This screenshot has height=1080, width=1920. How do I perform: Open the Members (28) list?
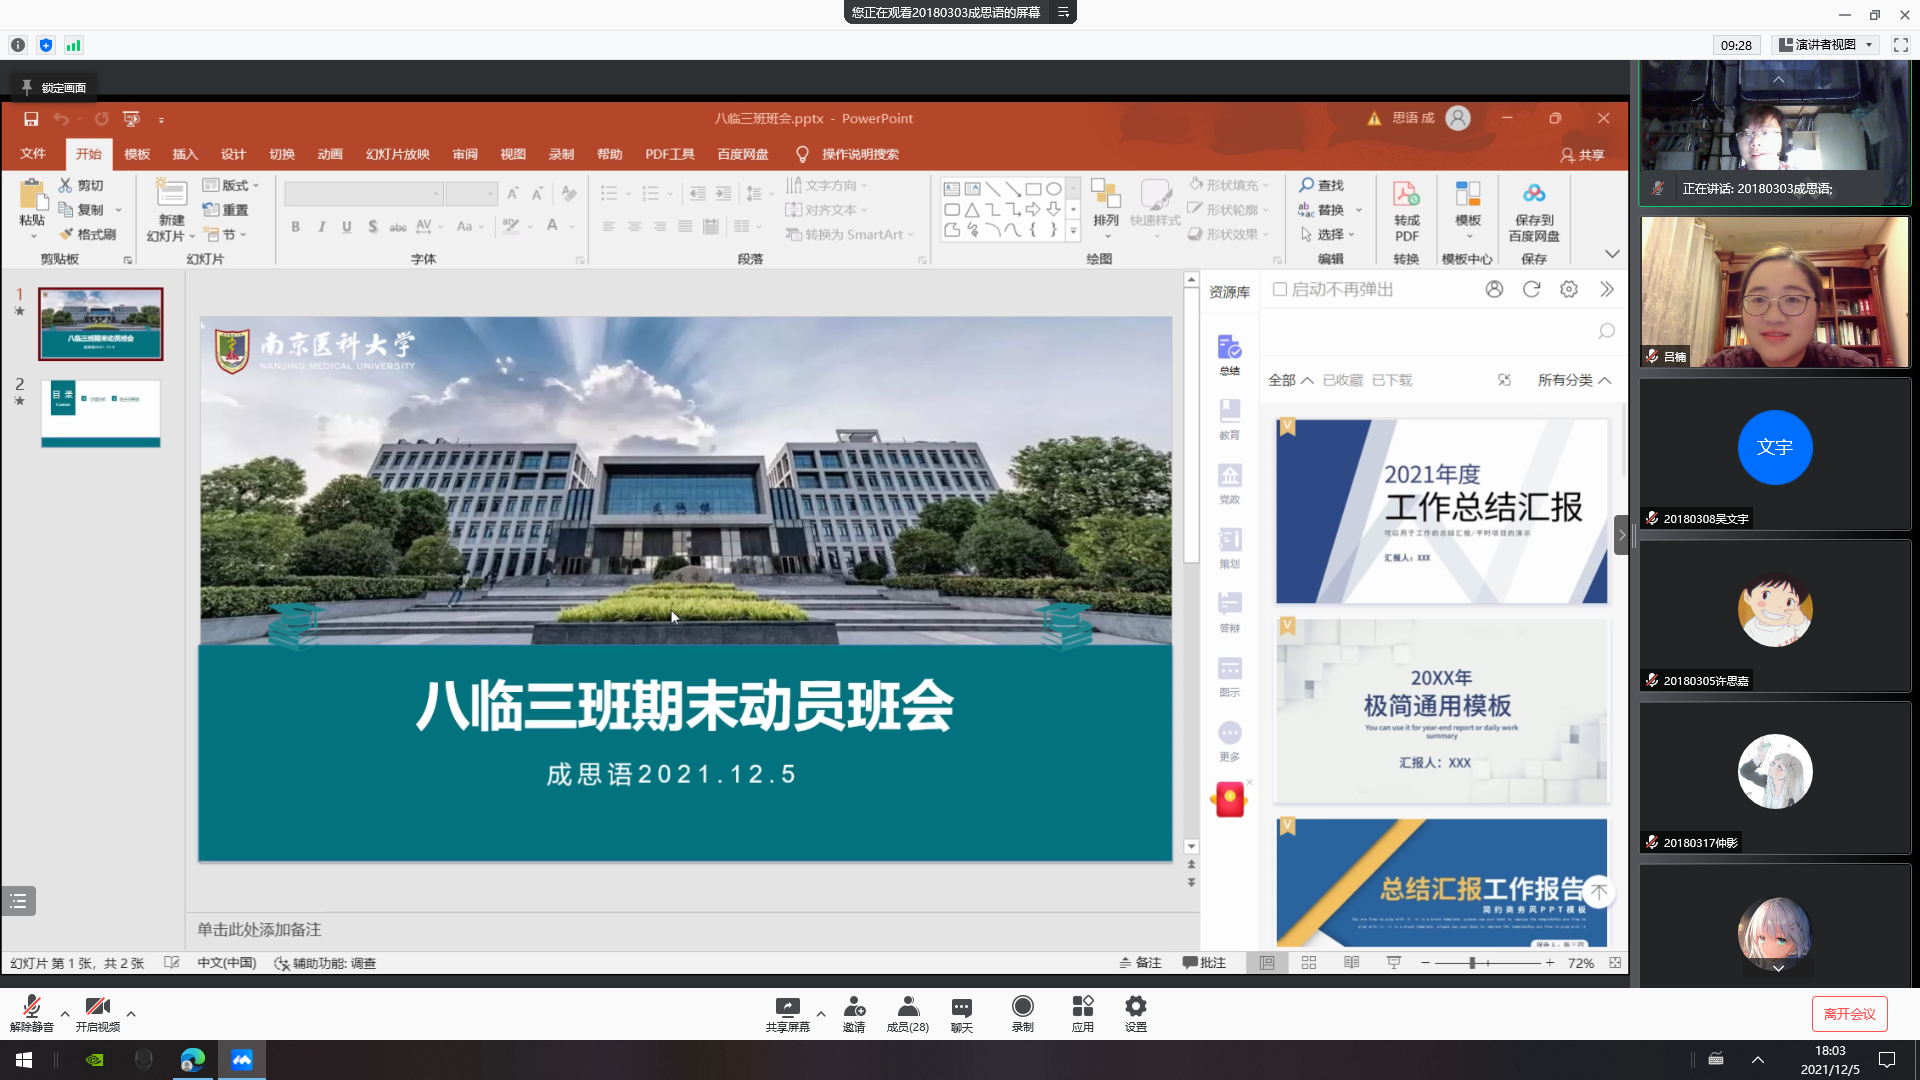point(907,1007)
